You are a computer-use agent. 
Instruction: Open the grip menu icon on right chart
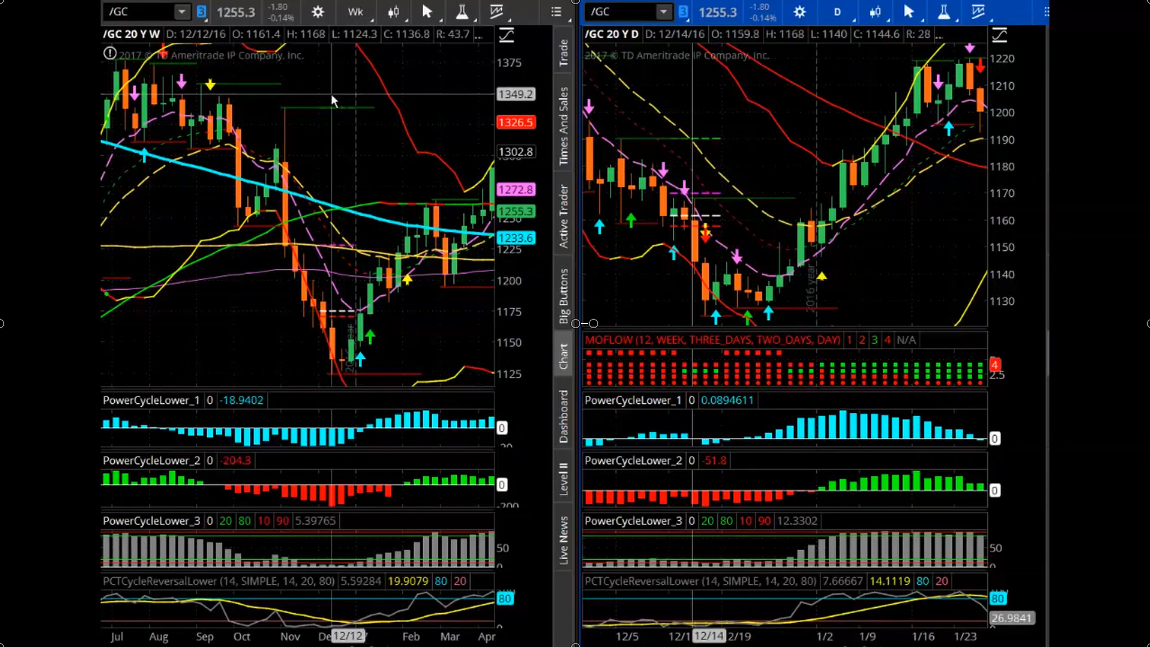[x=1046, y=12]
